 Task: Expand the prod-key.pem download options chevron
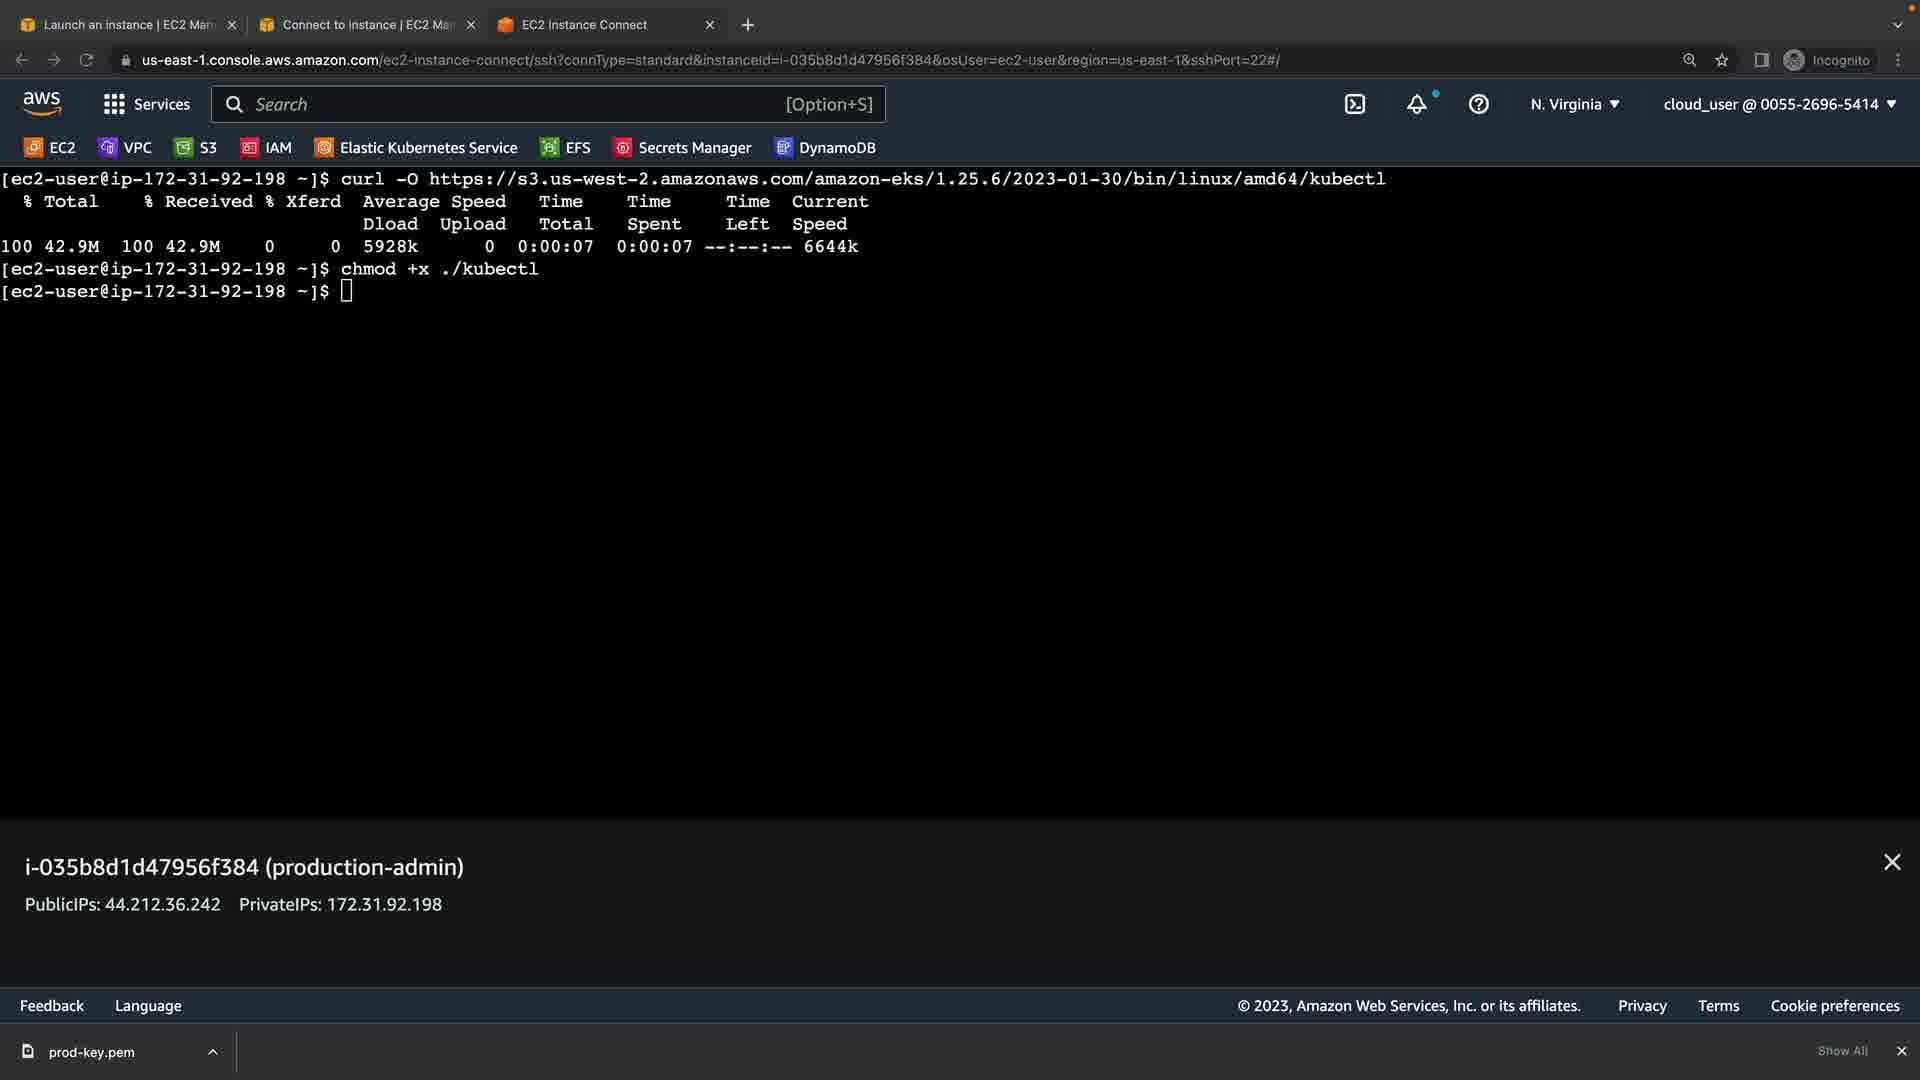click(213, 1052)
